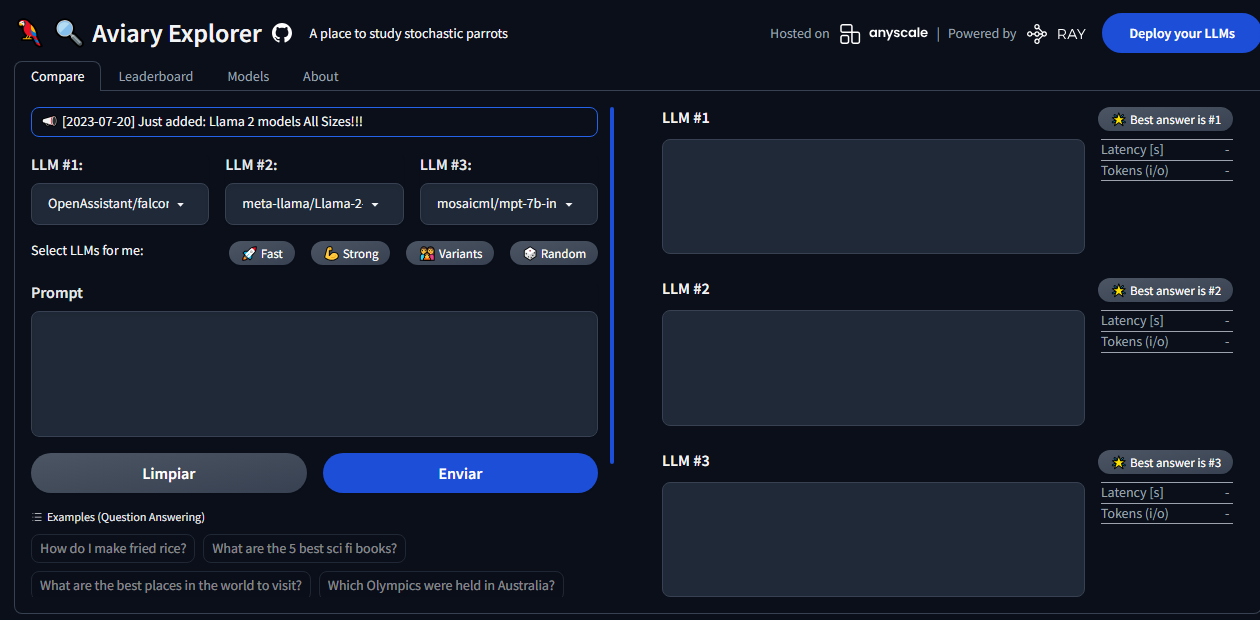Image resolution: width=1260 pixels, height=620 pixels.
Task: Click the Ray logo icon
Action: click(x=1037, y=34)
